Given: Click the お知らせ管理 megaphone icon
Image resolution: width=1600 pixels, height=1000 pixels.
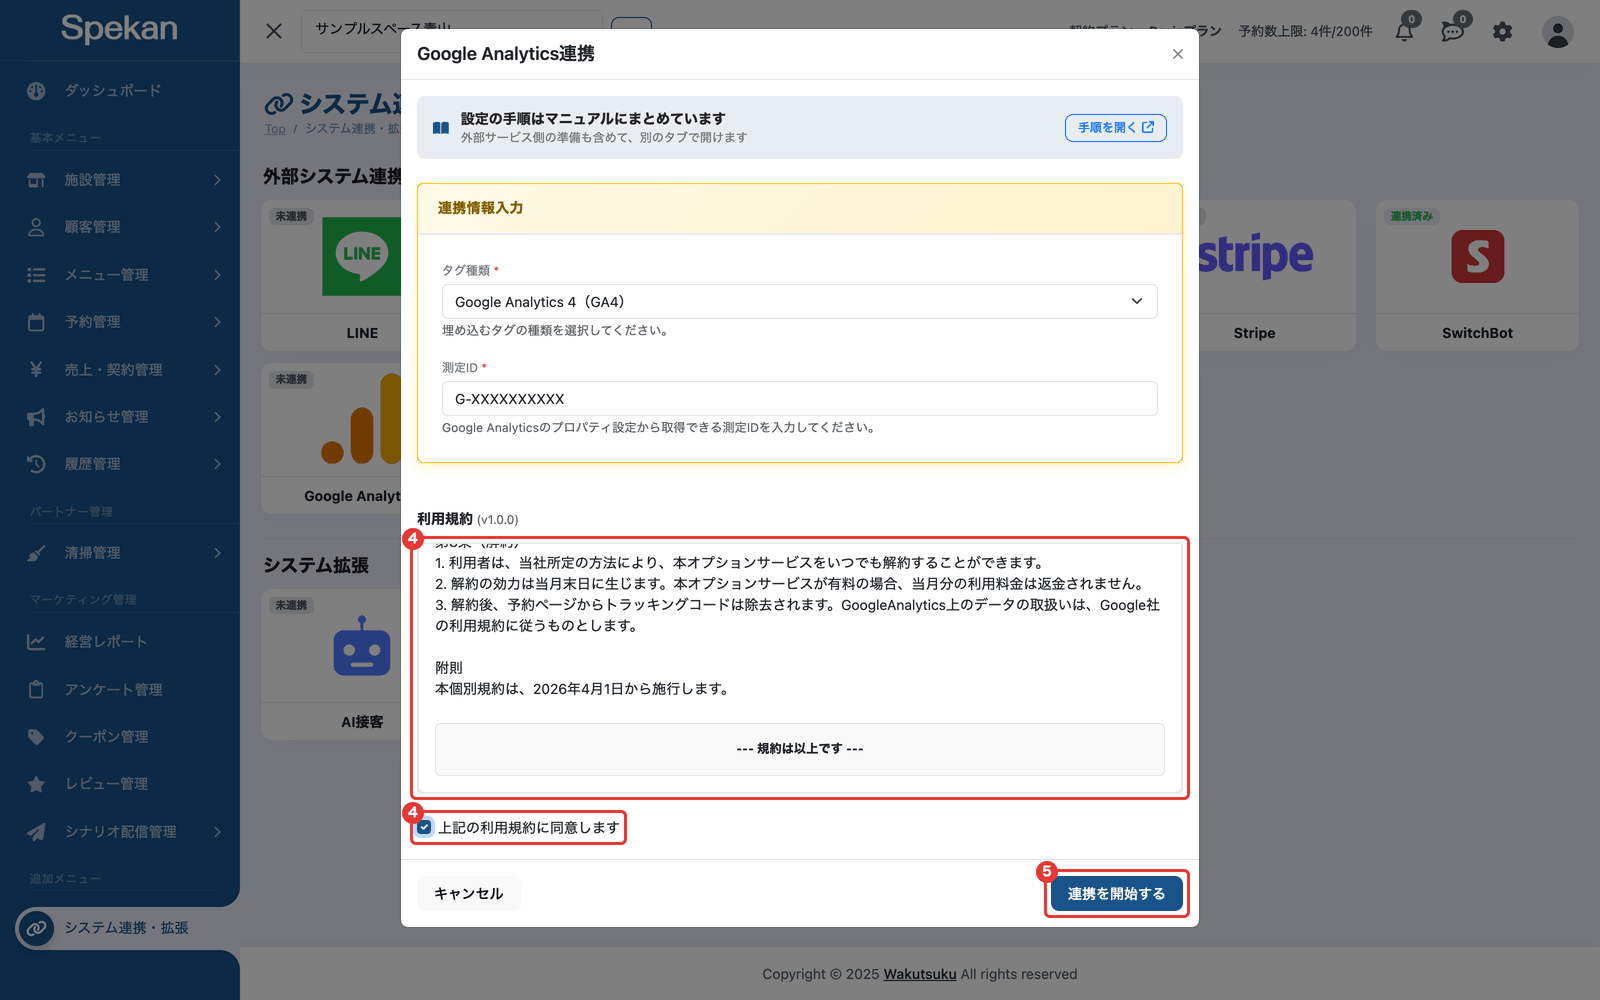Looking at the screenshot, I should pos(36,417).
